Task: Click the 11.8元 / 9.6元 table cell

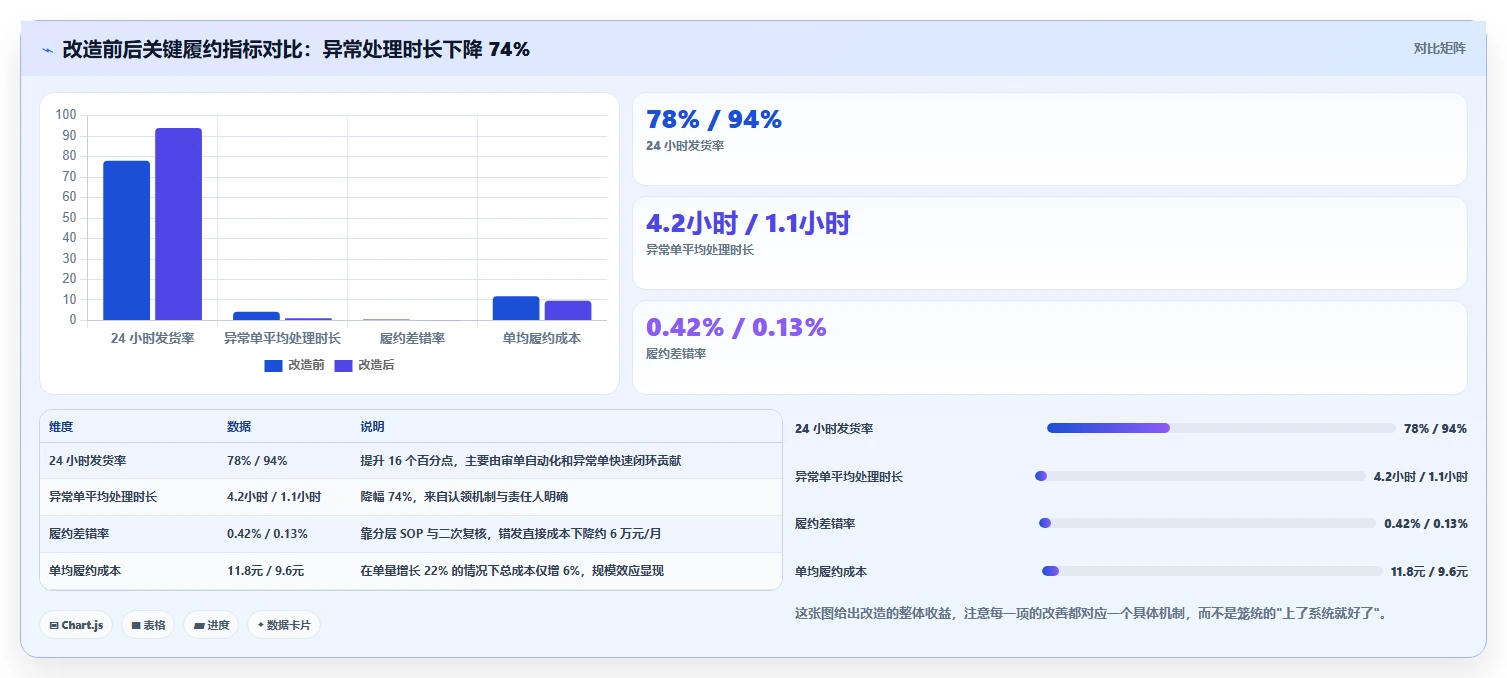Action: [x=285, y=571]
